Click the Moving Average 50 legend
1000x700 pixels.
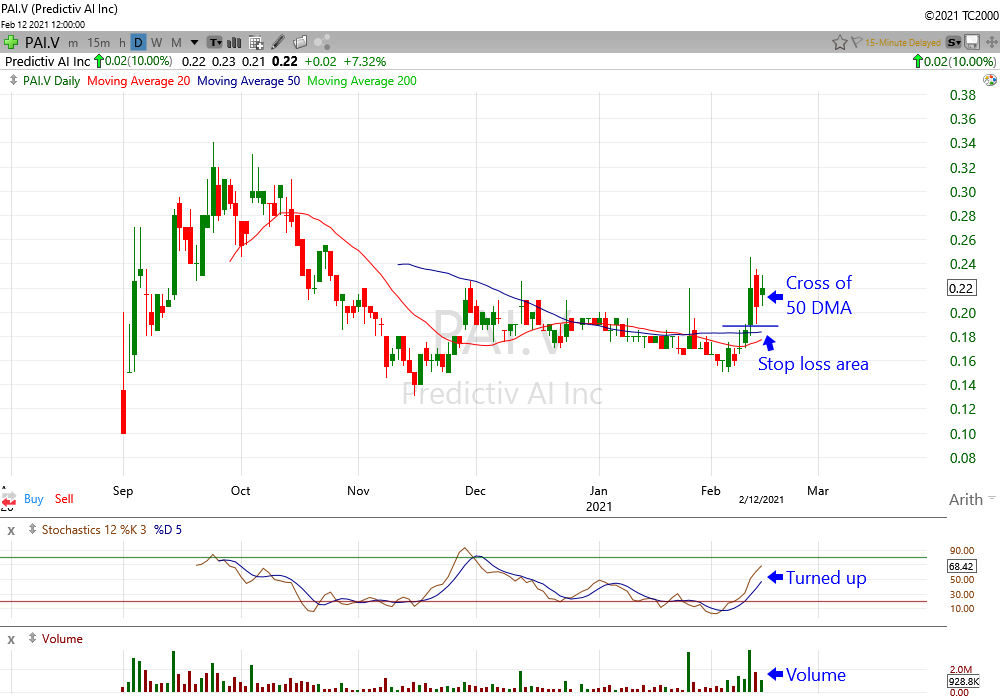[x=248, y=81]
